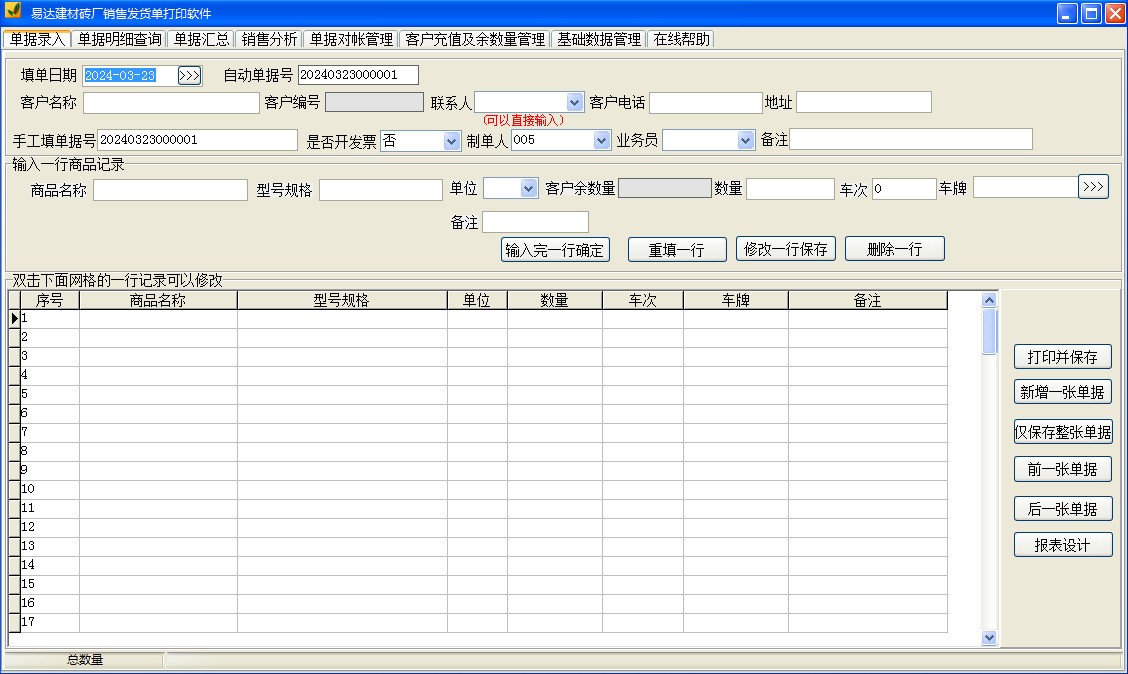Expand the 制单人 dropdown list
The image size is (1128, 674).
pyautogui.click(x=601, y=141)
